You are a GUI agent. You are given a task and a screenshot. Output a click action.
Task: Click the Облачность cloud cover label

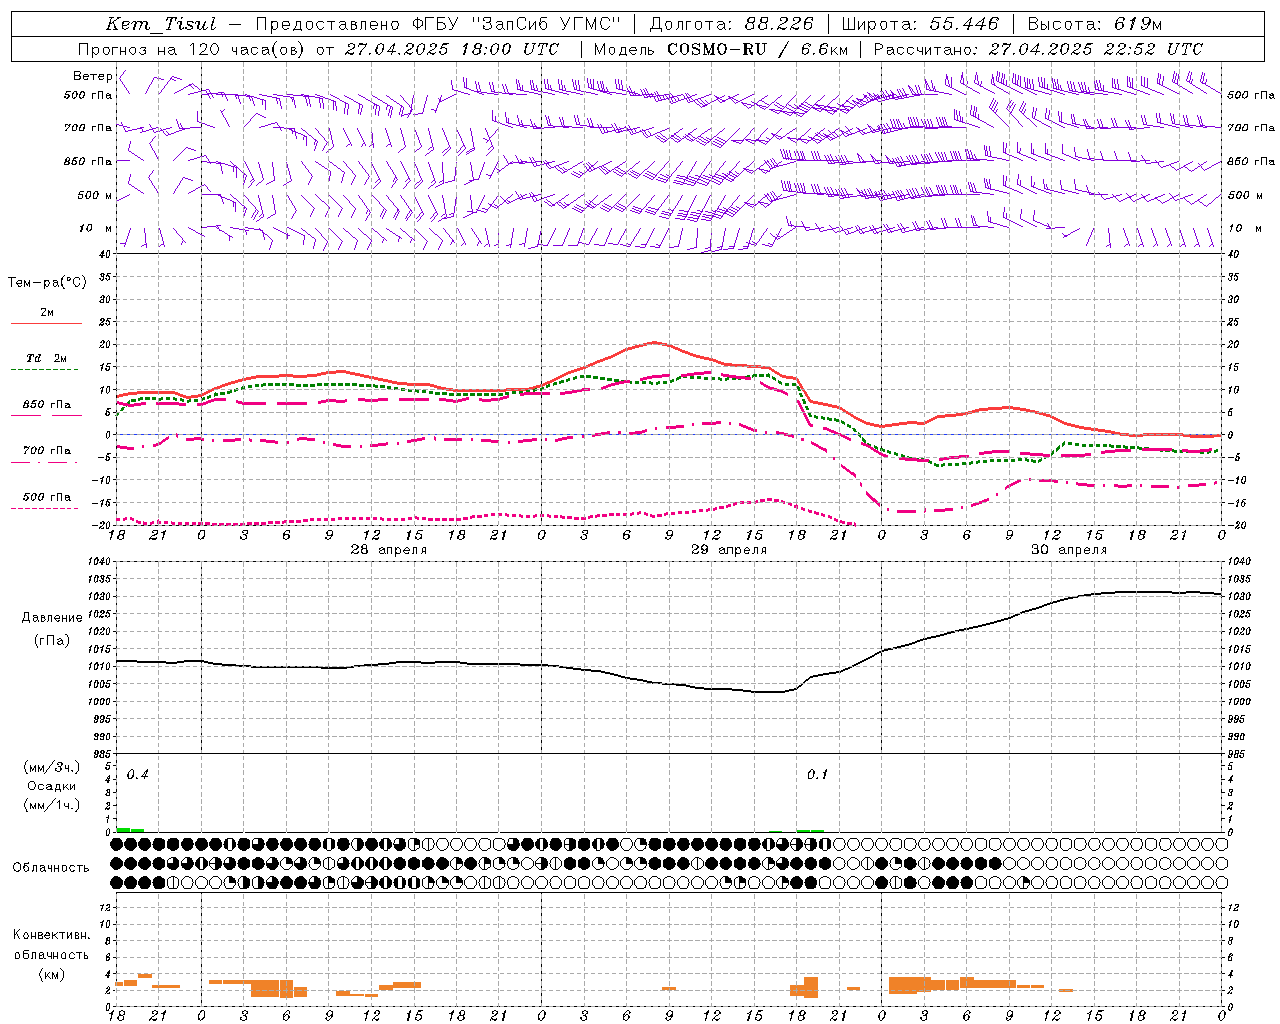tap(51, 867)
